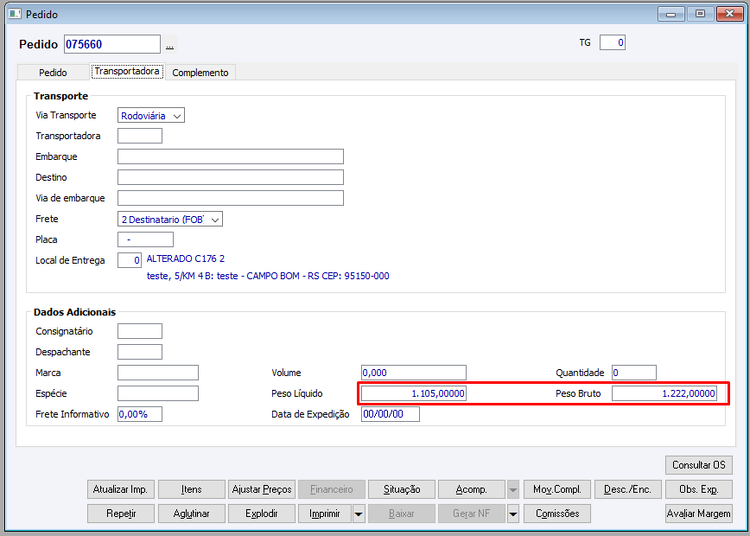Open the Via Transporte combo box
The width and height of the screenshot is (750, 536).
click(x=151, y=115)
